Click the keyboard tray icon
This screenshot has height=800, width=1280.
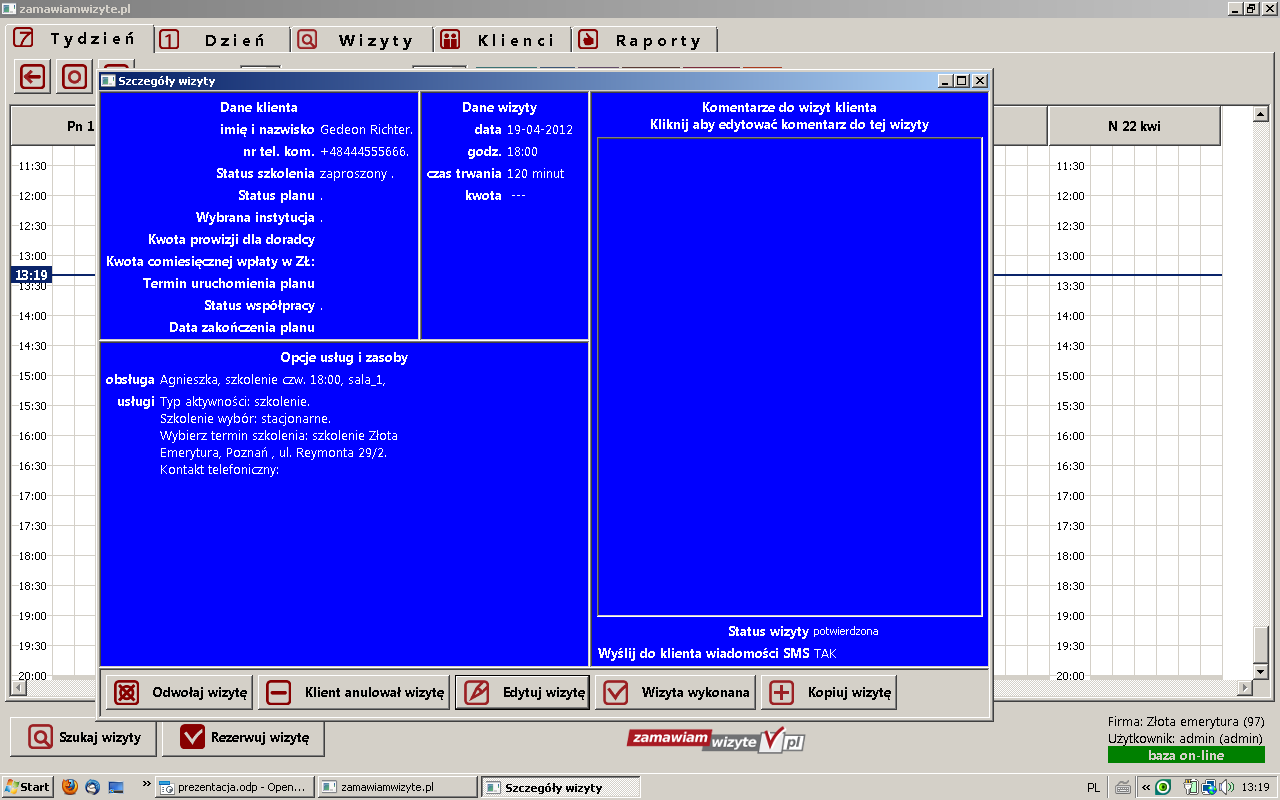tap(1123, 787)
